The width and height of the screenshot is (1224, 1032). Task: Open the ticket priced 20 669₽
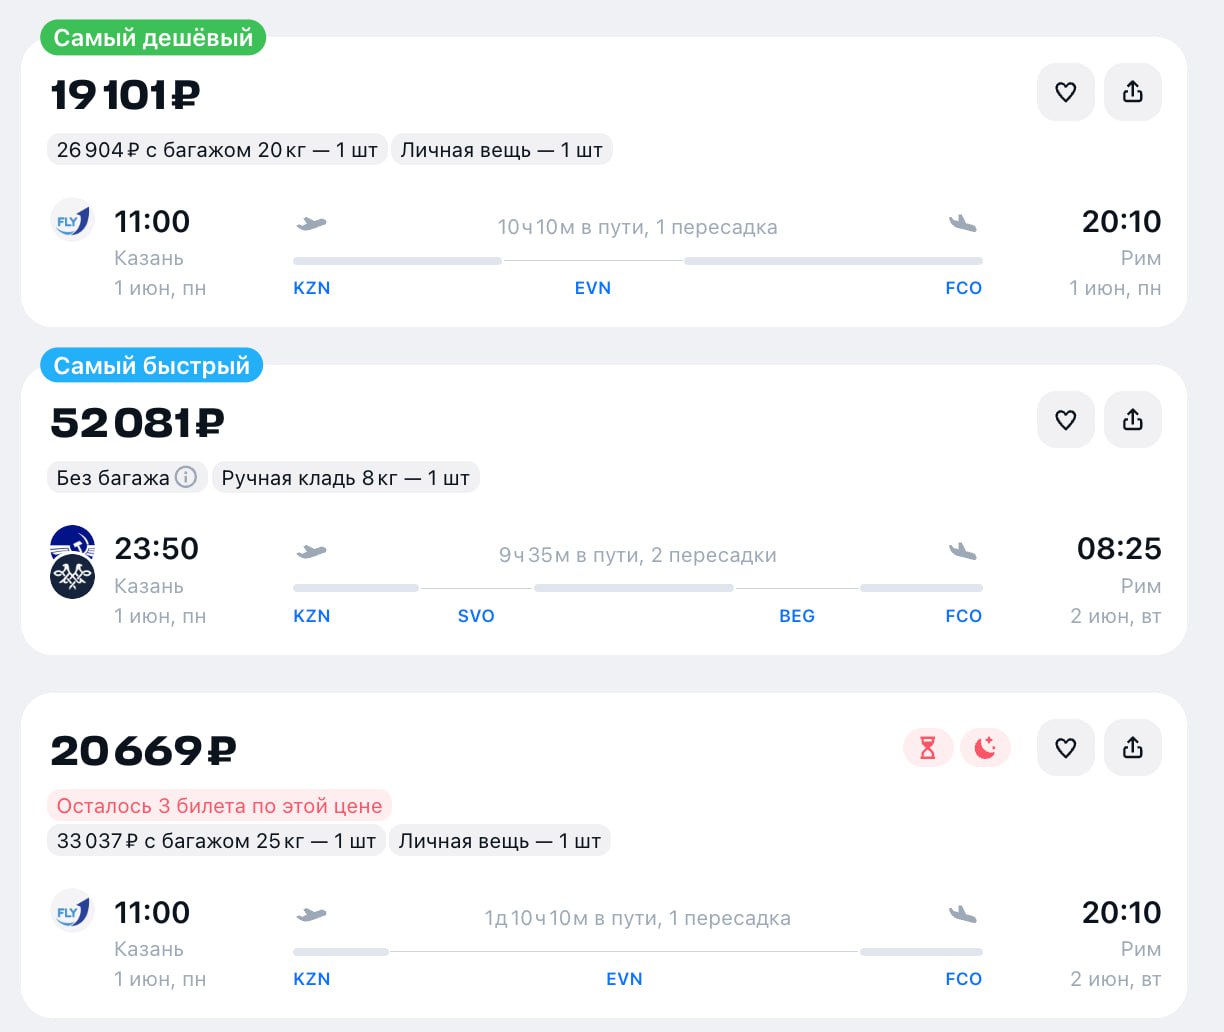click(x=143, y=751)
